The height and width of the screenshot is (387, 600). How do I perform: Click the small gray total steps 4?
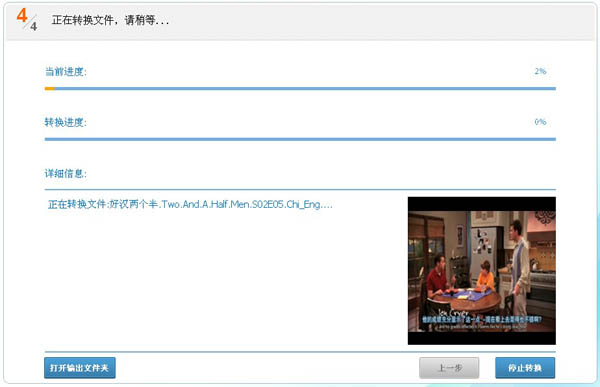pyautogui.click(x=34, y=26)
